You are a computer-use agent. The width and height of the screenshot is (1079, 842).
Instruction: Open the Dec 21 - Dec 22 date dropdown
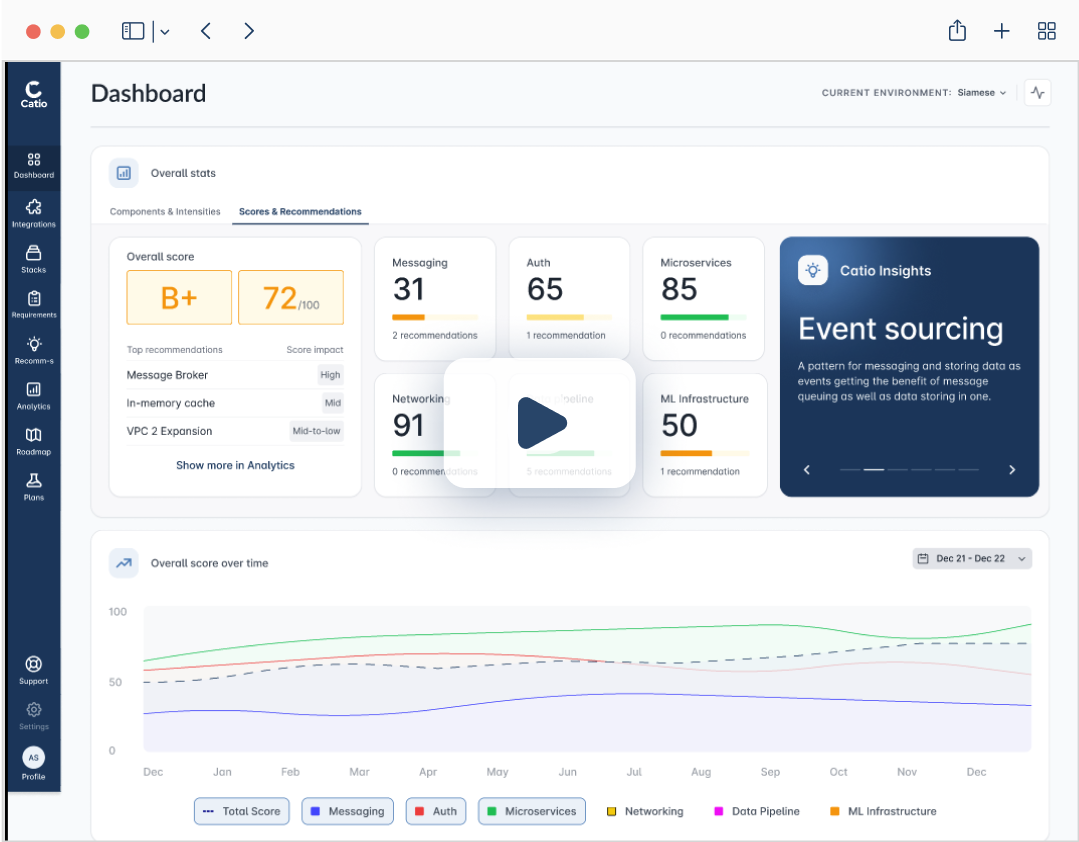(972, 559)
